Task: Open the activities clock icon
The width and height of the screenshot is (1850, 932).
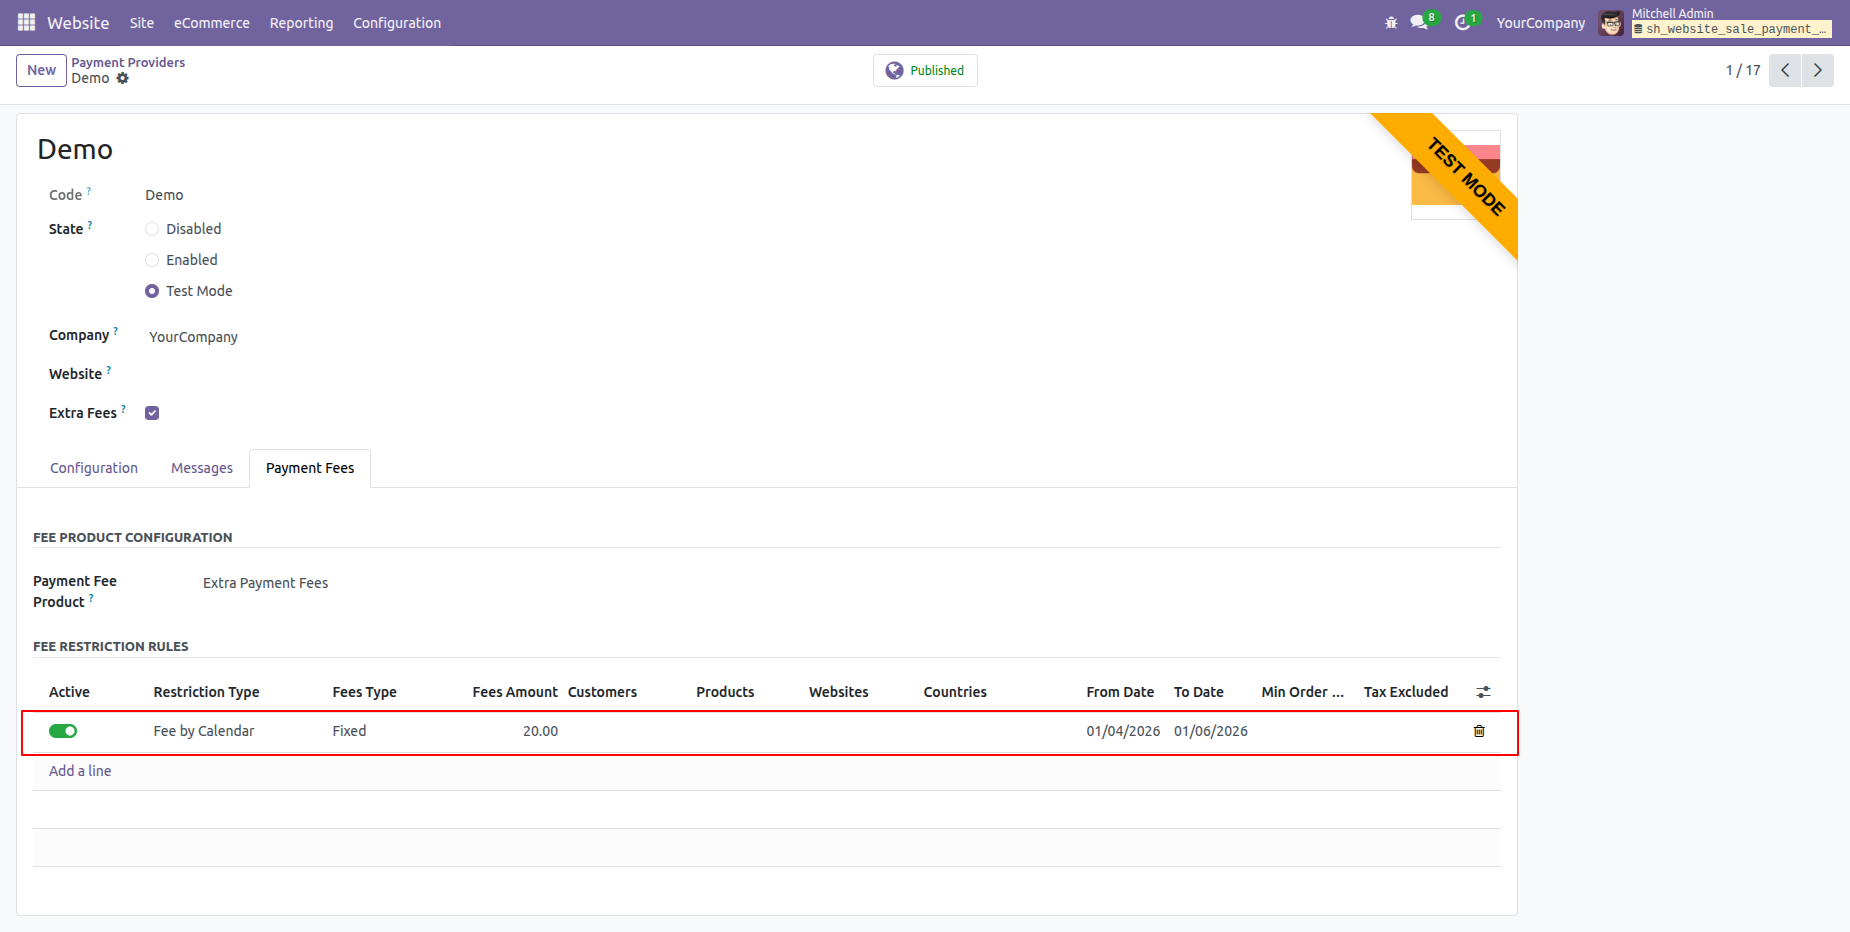Action: click(1462, 23)
